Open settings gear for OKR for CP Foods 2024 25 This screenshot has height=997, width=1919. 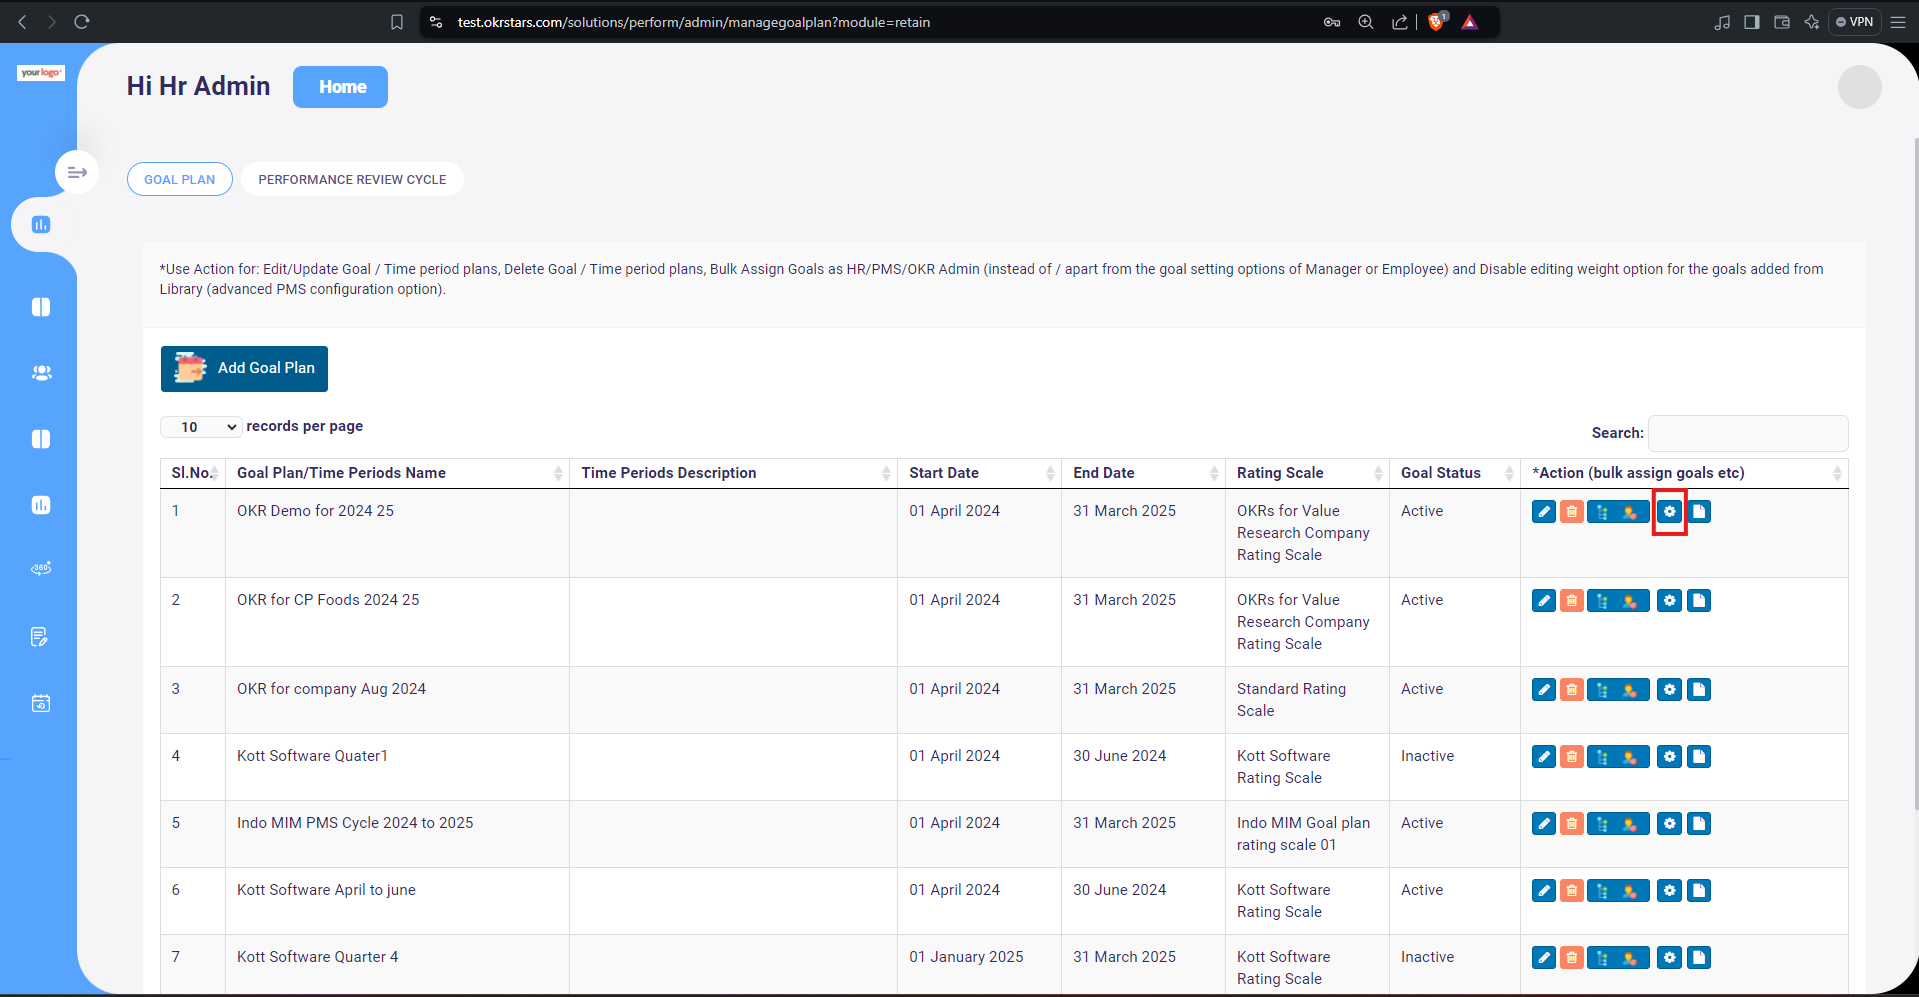tap(1669, 601)
